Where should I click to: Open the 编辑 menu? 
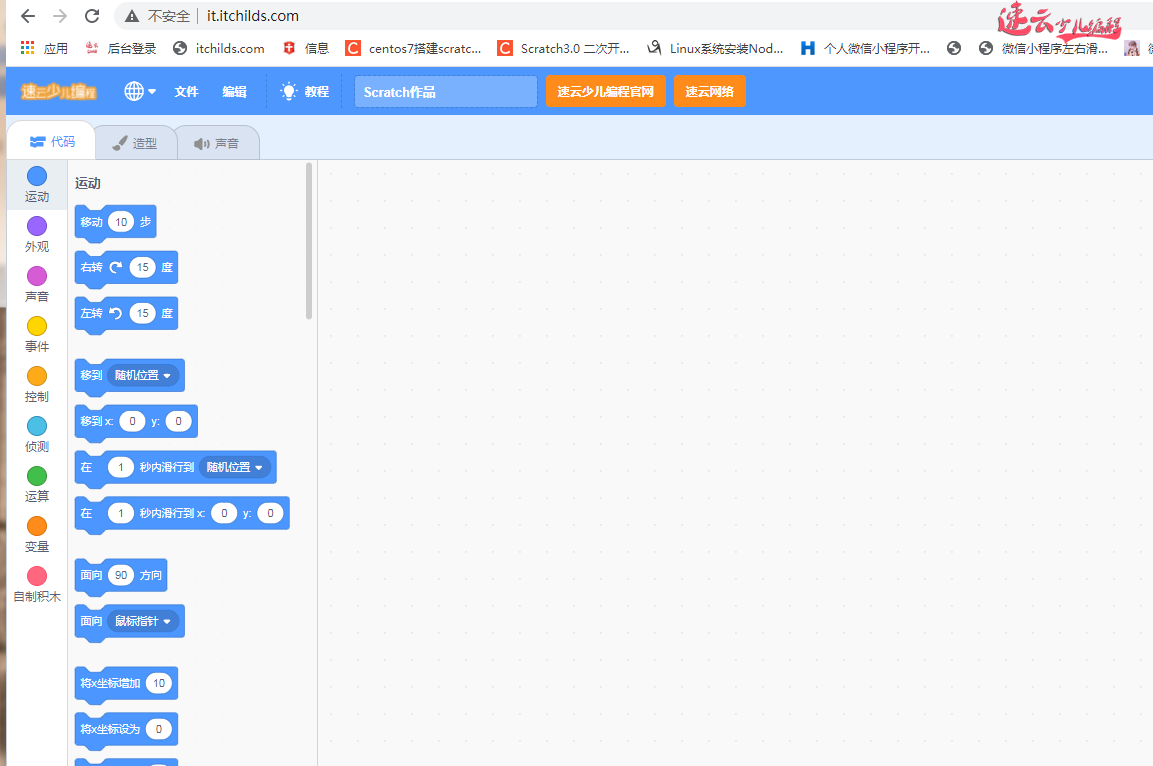tap(235, 91)
